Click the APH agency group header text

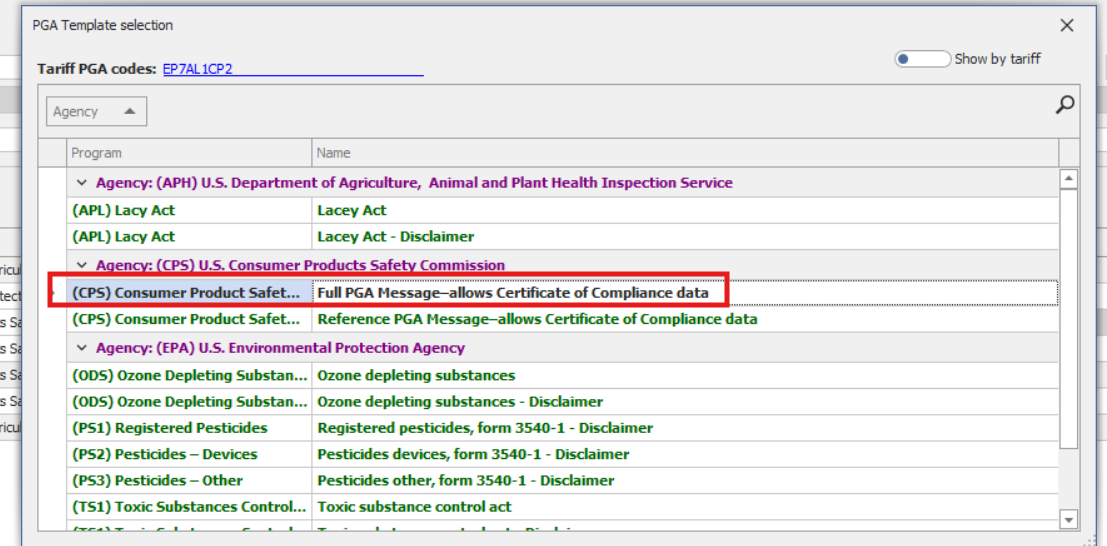pos(414,184)
